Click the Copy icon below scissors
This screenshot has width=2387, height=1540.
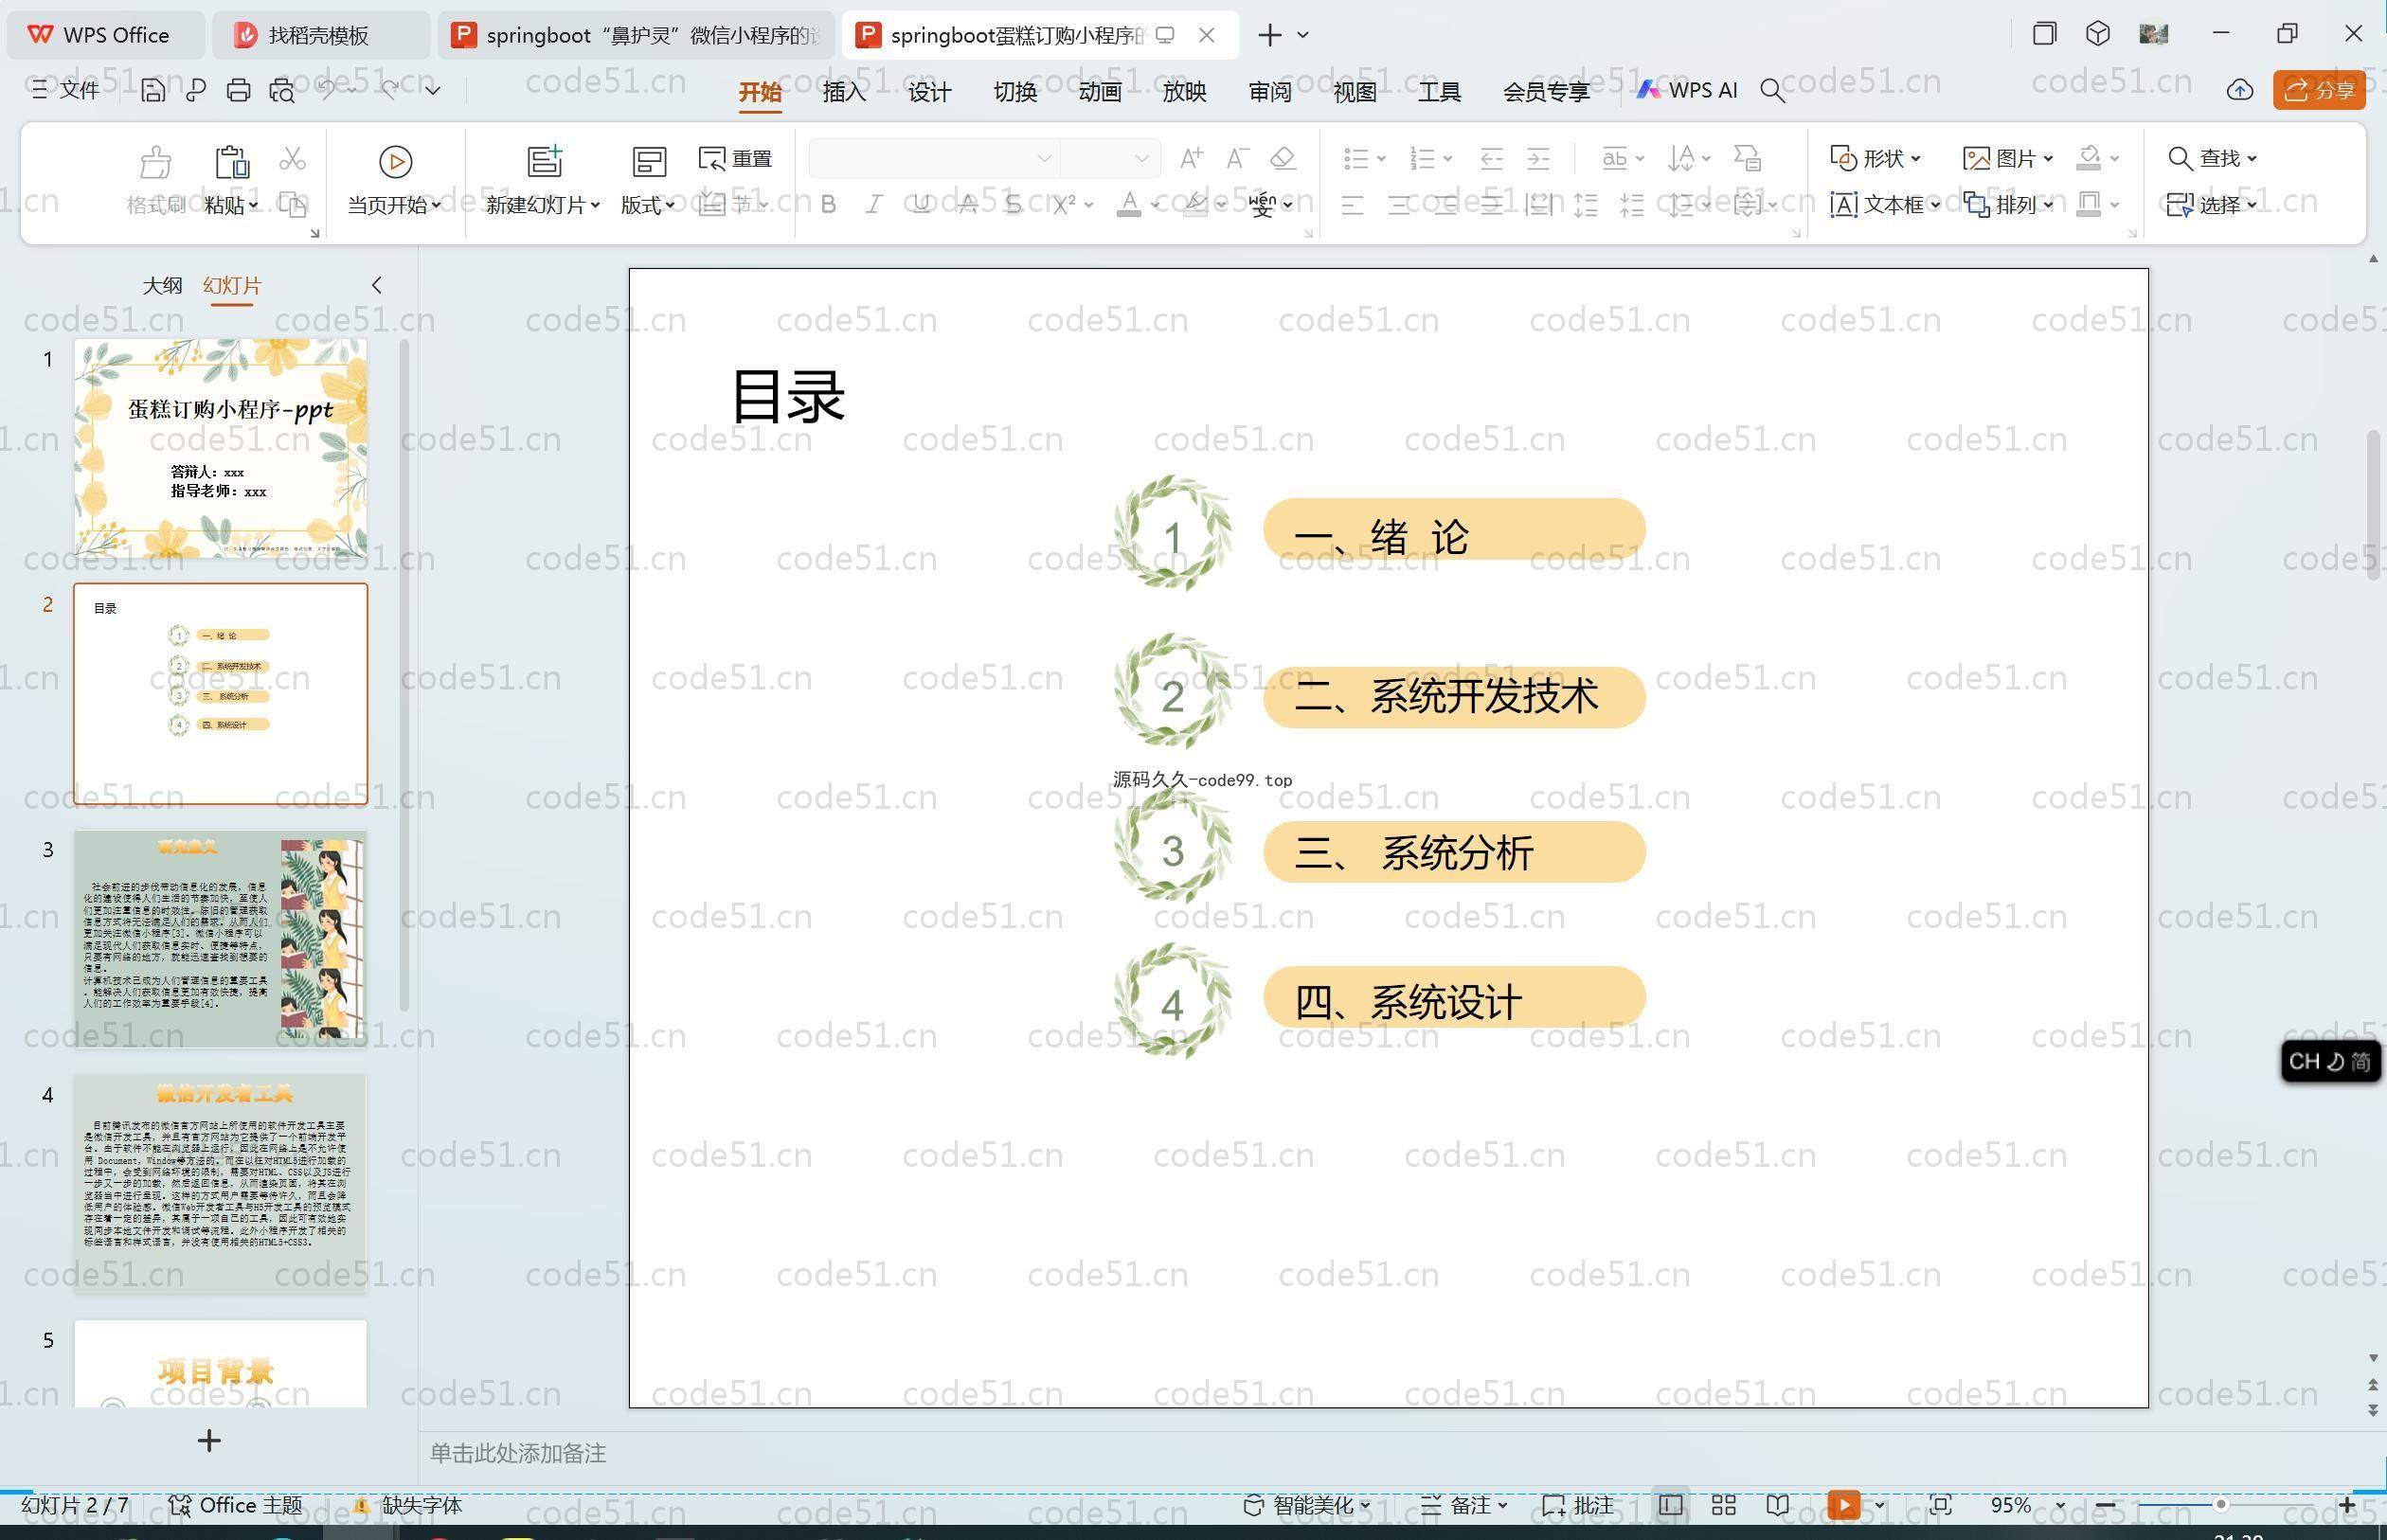click(292, 204)
